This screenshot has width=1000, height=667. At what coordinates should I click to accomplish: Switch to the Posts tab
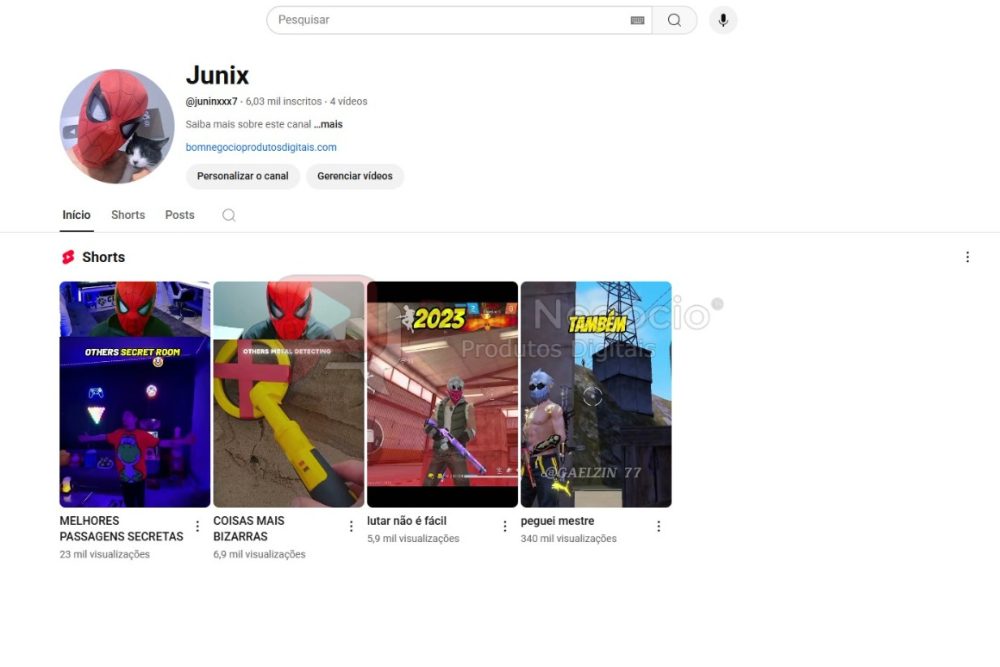pos(180,215)
